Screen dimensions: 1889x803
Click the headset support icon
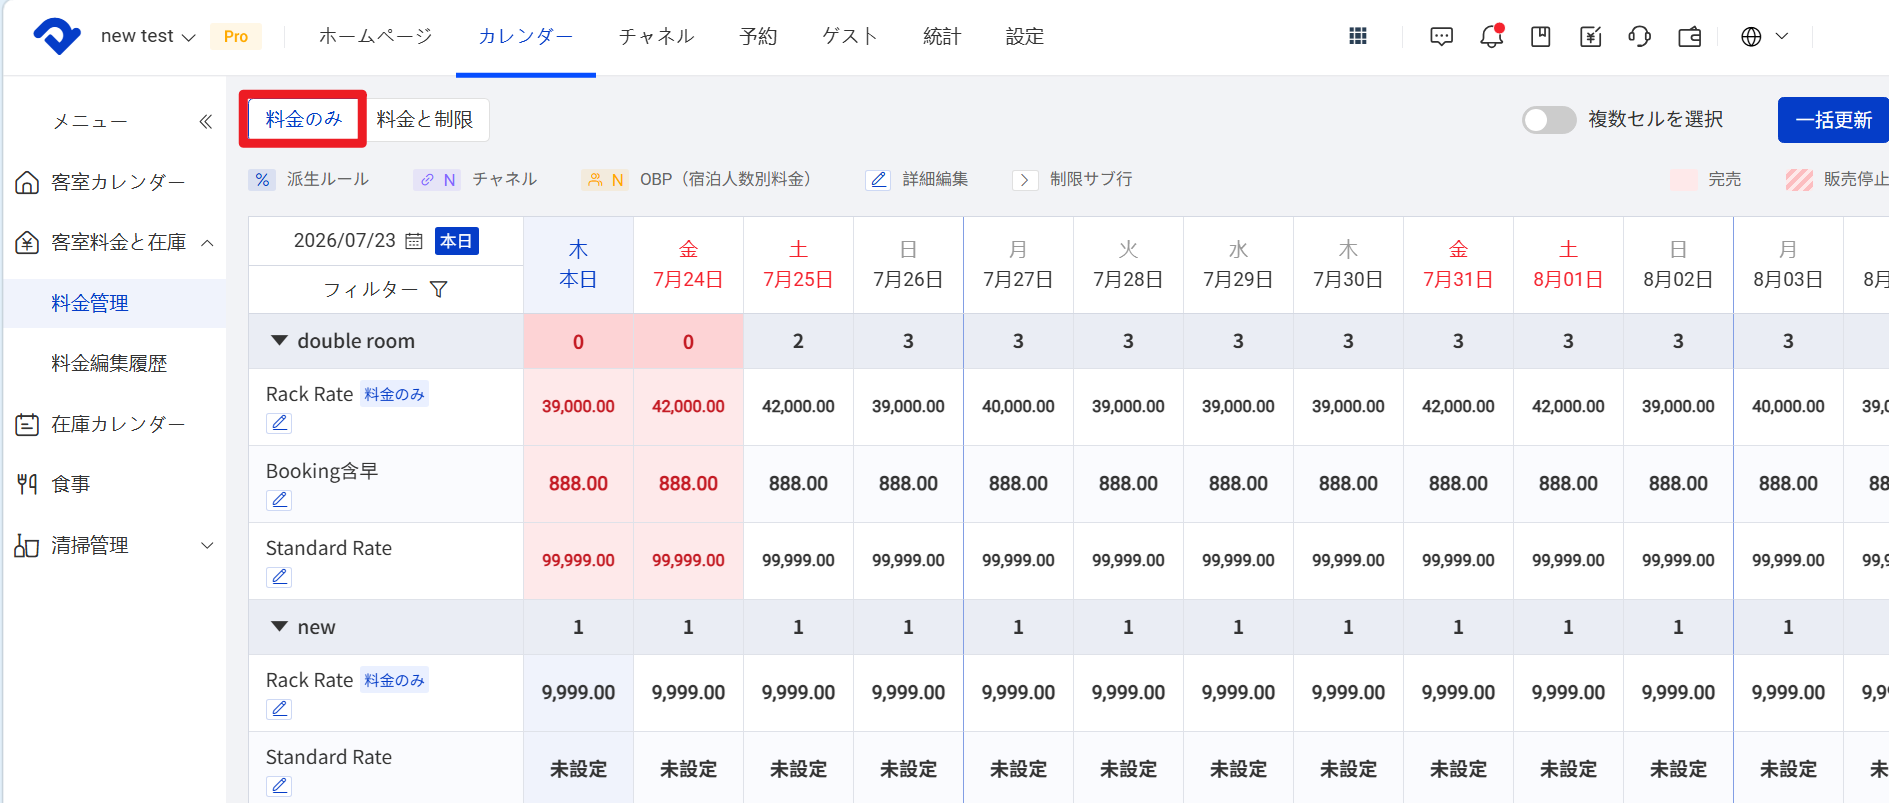(1639, 37)
